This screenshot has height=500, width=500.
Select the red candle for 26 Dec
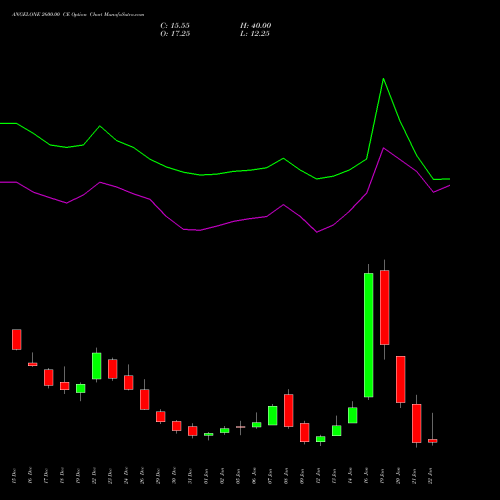(144, 399)
